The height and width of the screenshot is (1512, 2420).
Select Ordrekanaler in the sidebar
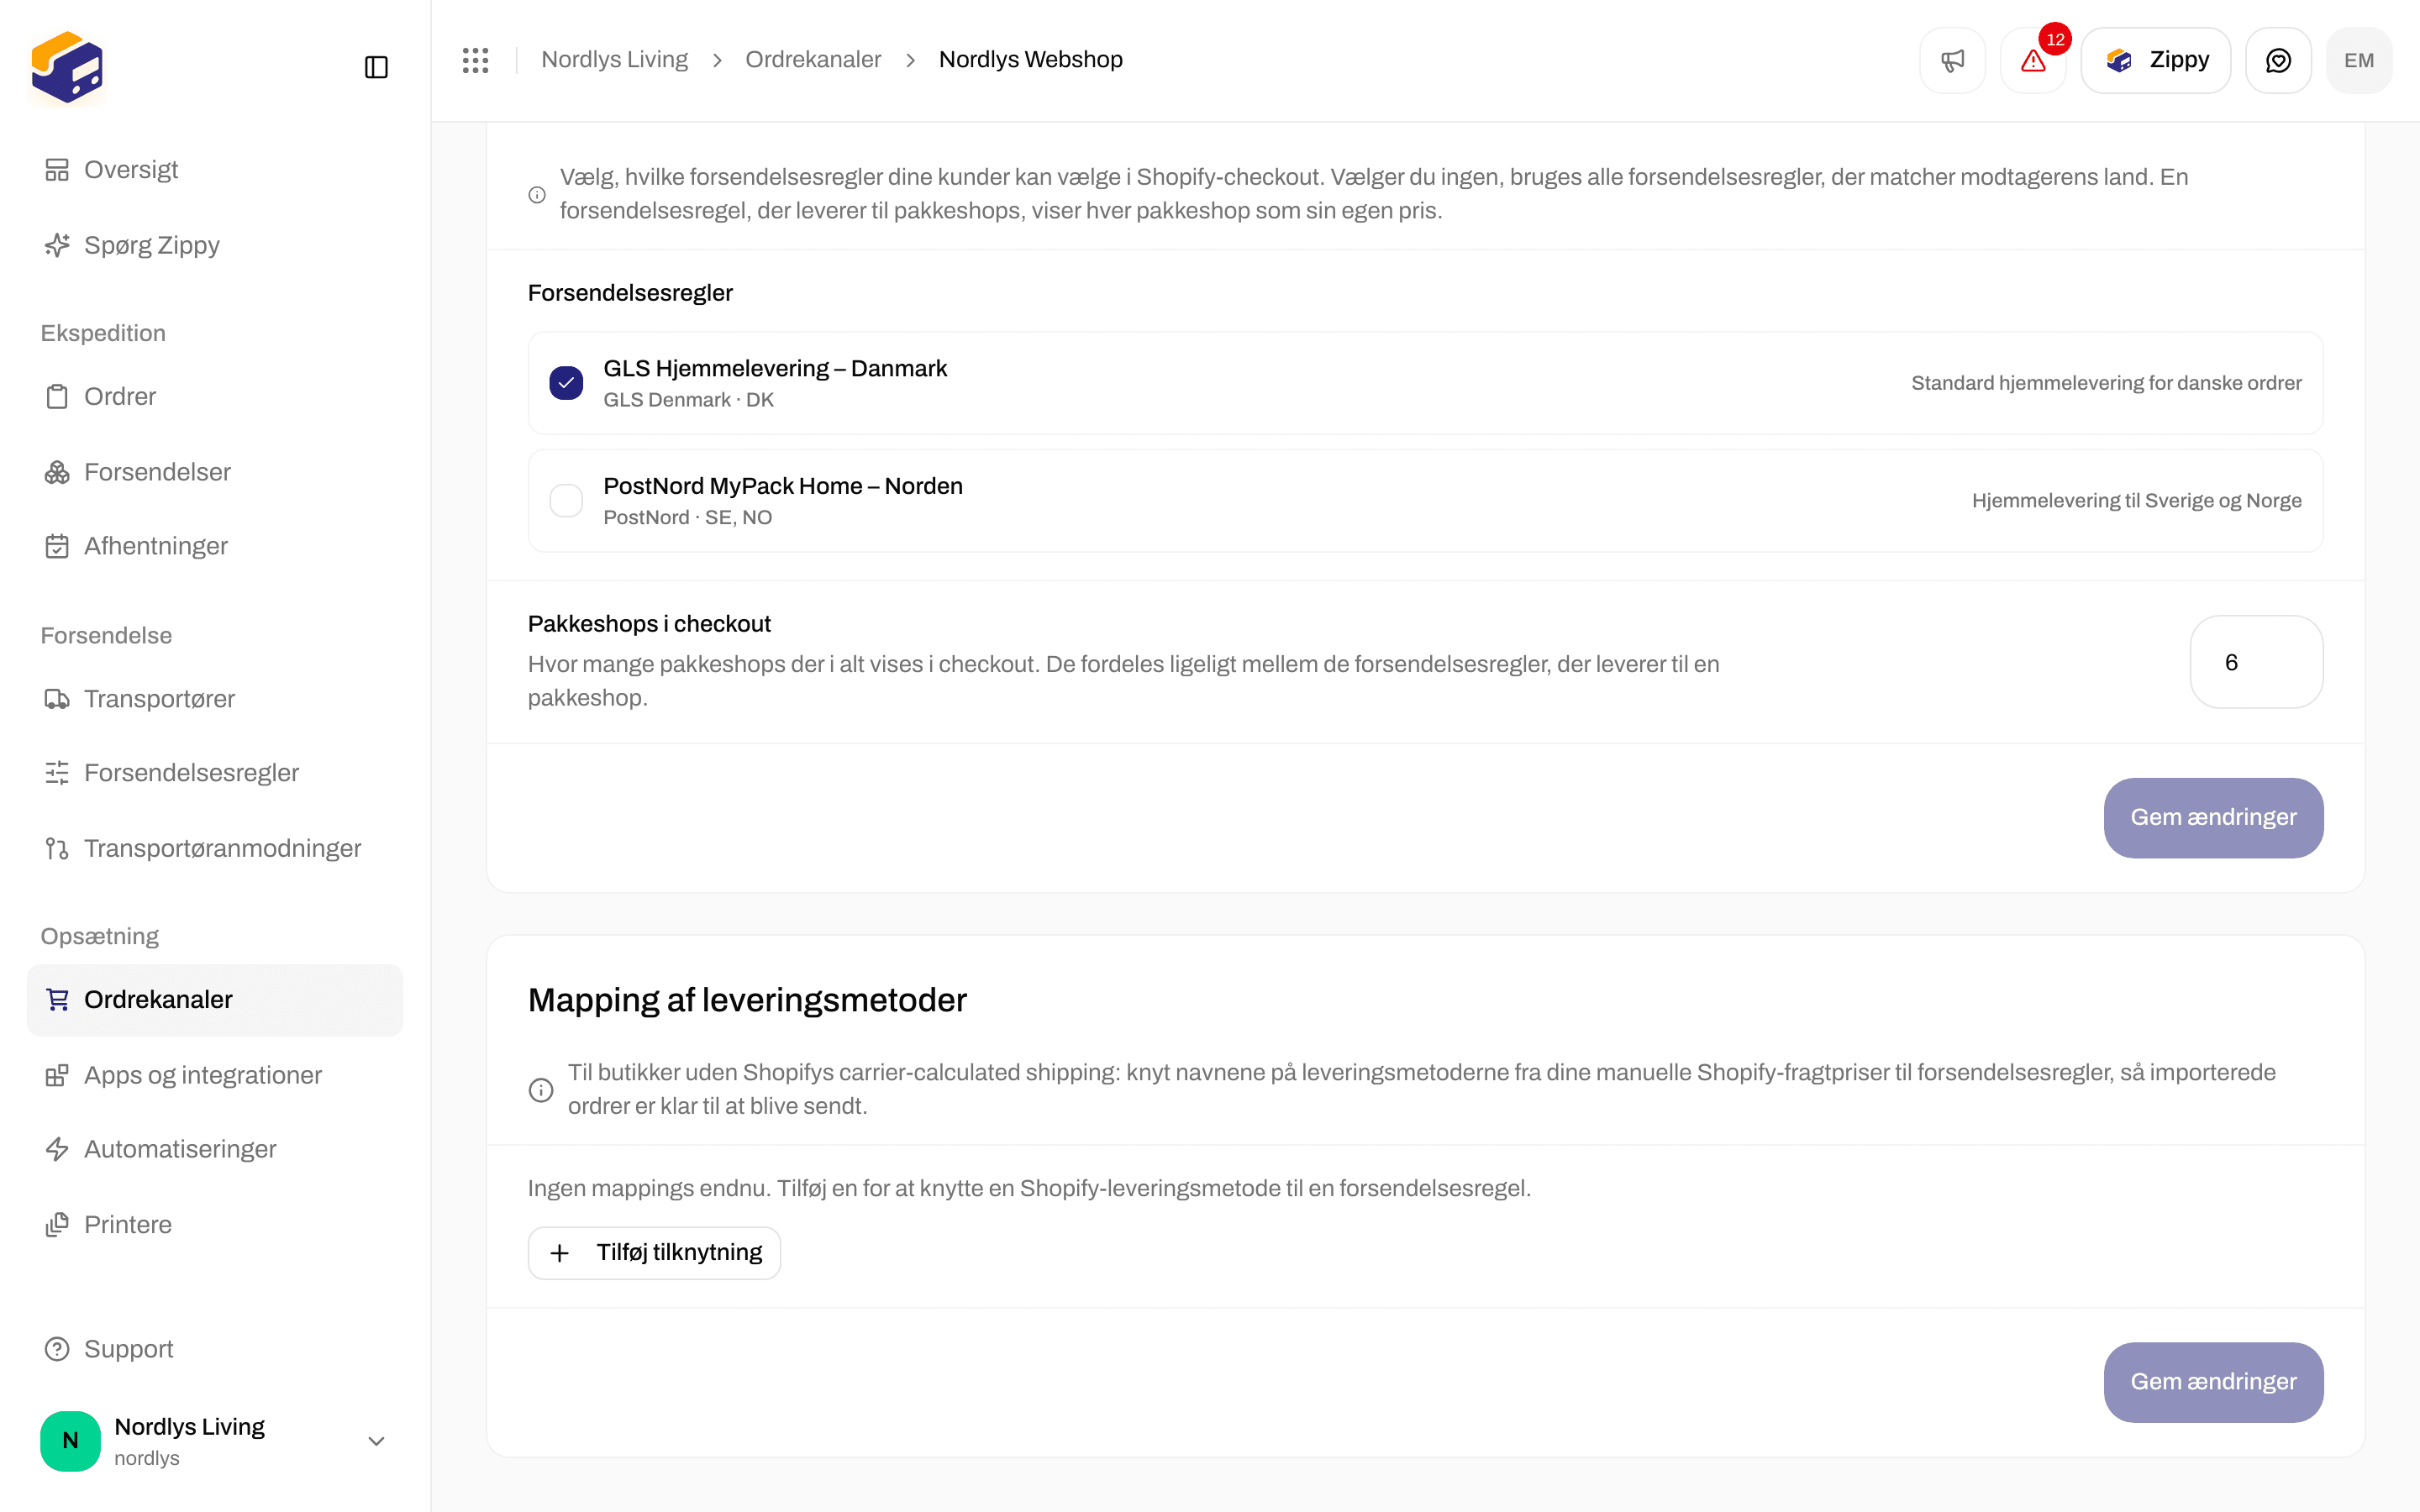click(x=215, y=1000)
